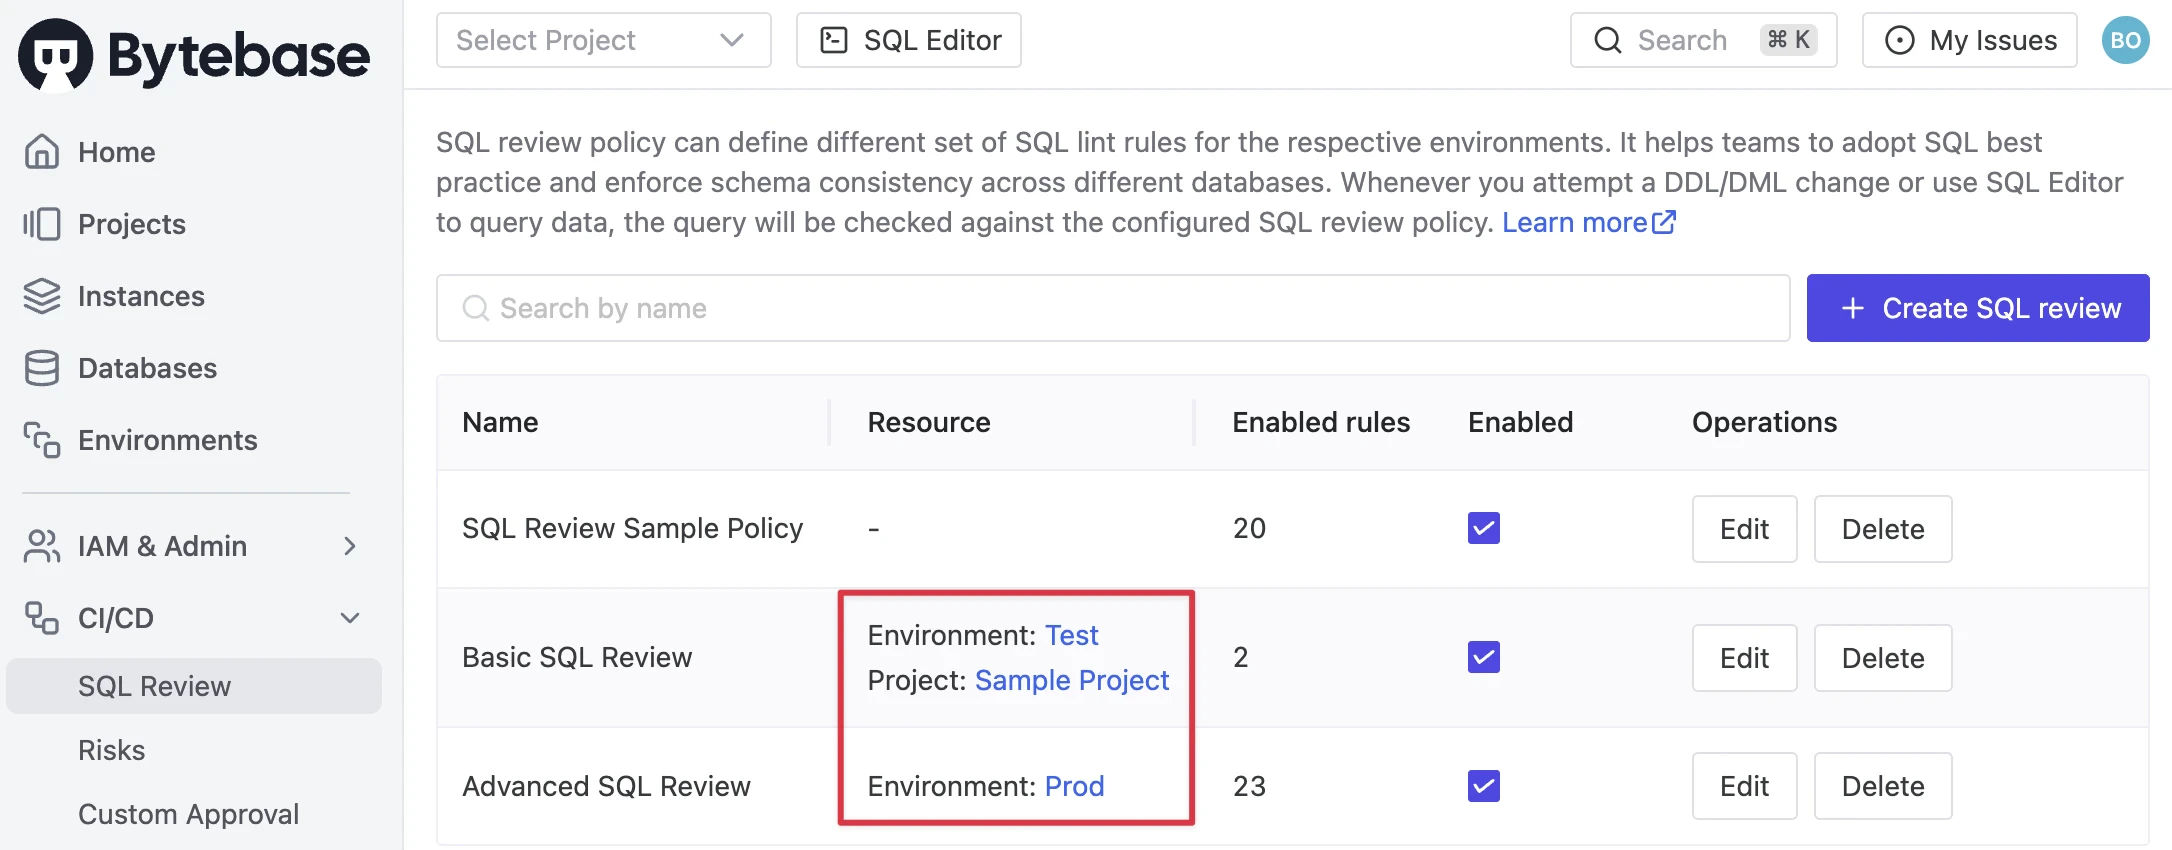Click the Name column header
2172x850 pixels.
point(500,422)
